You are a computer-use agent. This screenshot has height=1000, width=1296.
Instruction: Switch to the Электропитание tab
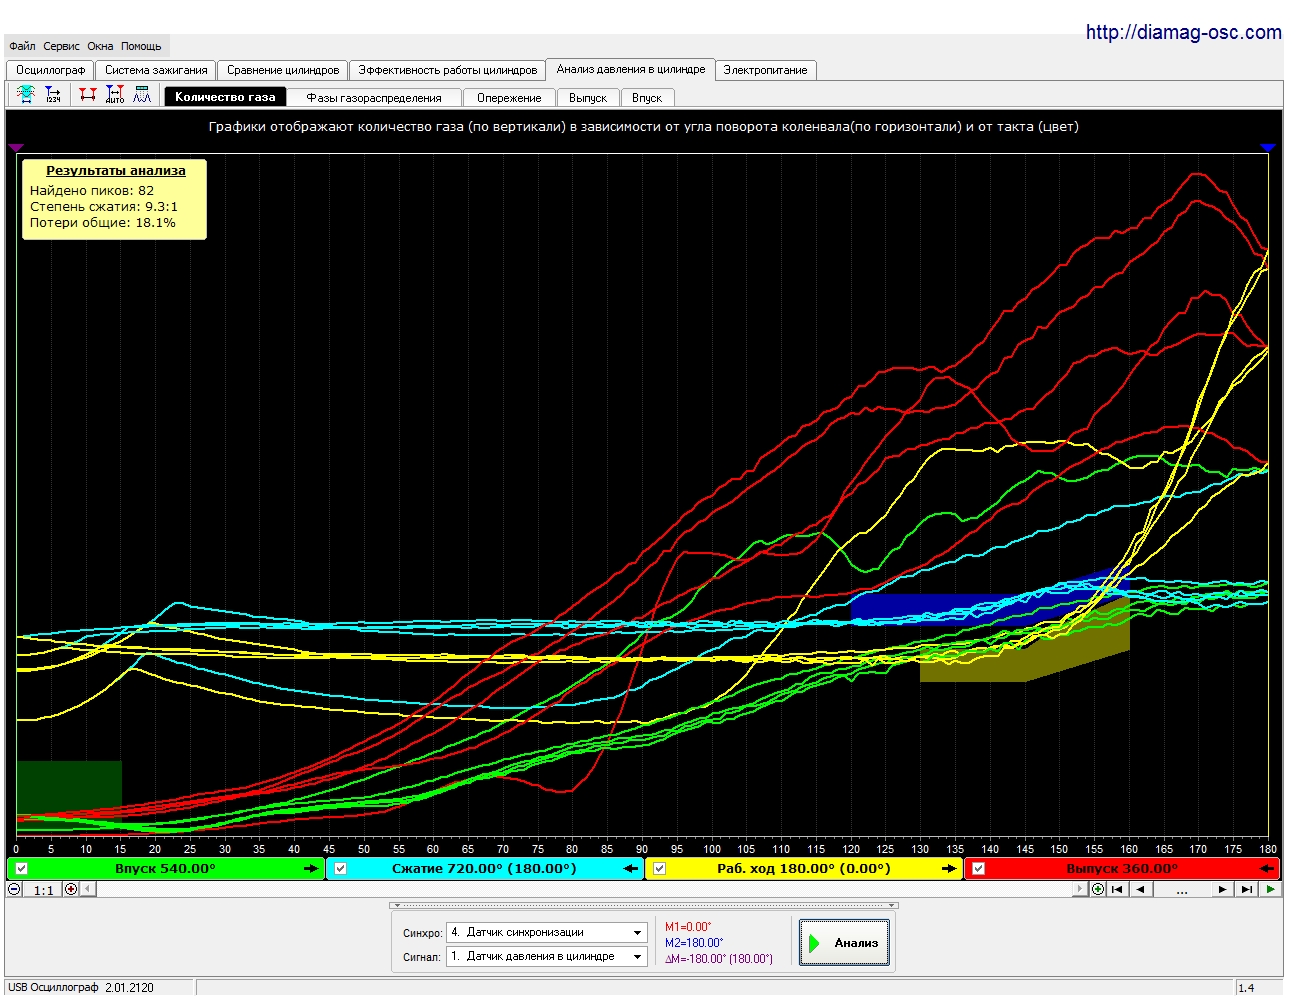765,70
